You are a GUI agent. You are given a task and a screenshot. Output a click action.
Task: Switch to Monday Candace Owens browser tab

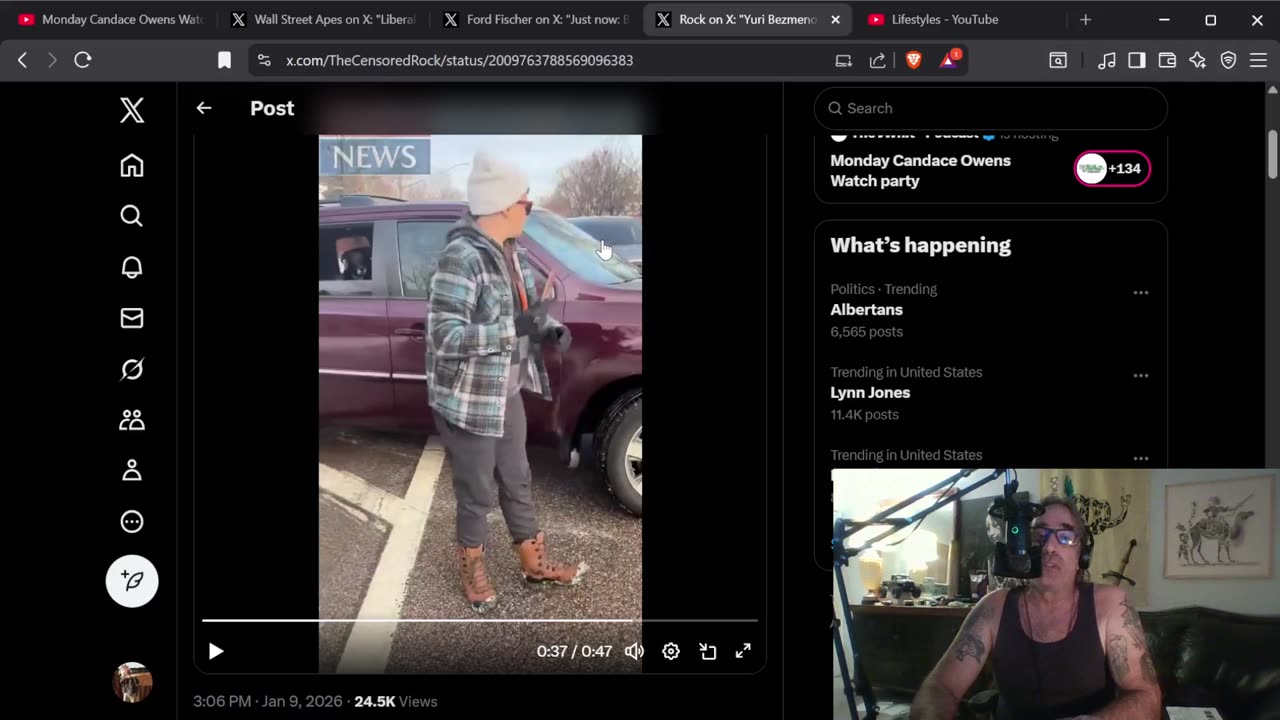tap(111, 19)
